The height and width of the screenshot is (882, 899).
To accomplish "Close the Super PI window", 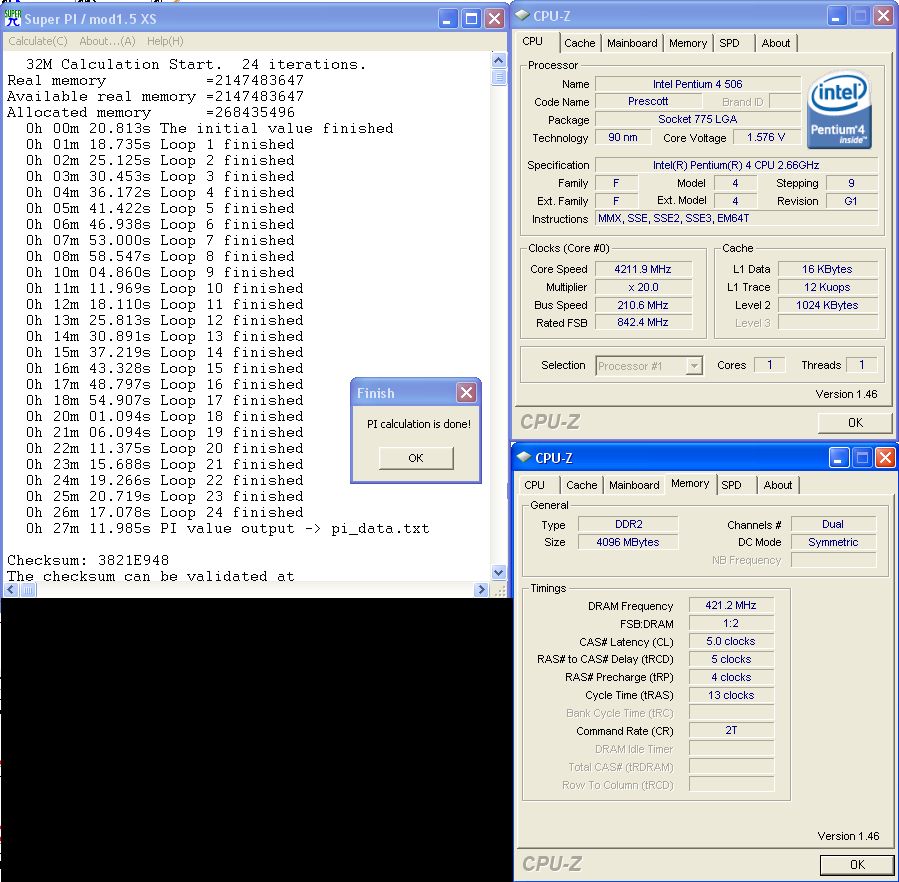I will click(494, 19).
